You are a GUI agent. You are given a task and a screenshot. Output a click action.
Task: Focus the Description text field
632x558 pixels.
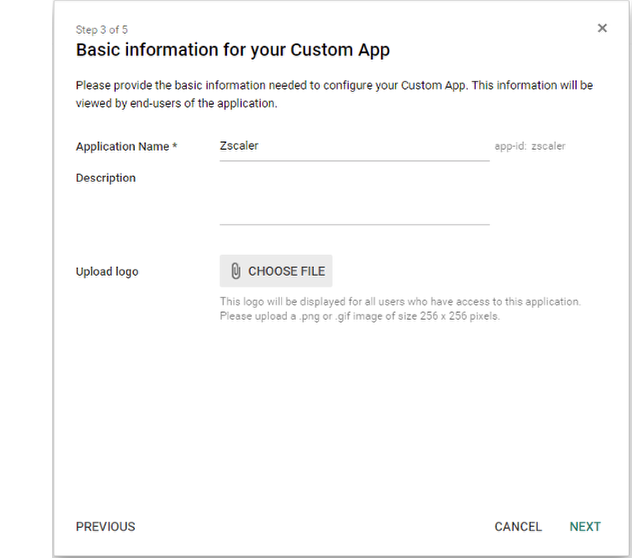(x=354, y=200)
